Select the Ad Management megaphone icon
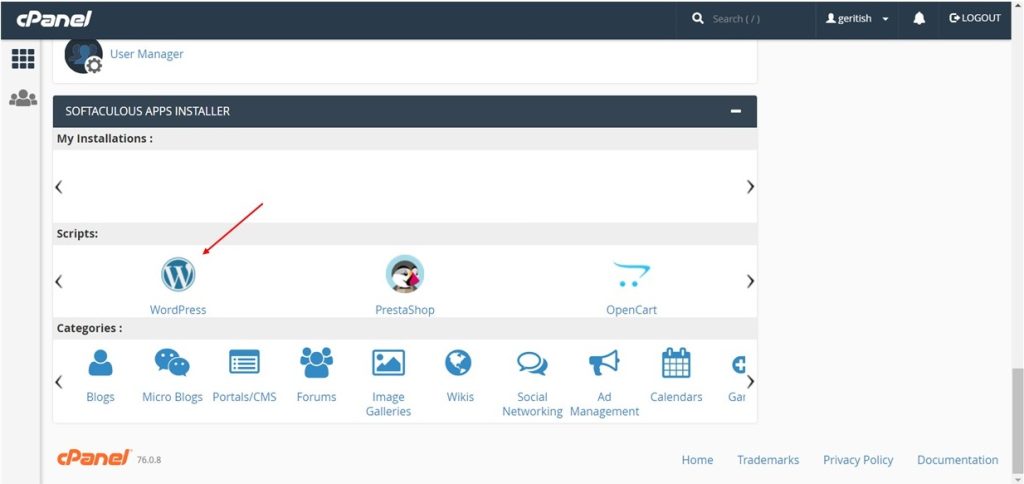The height and width of the screenshot is (484, 1024). click(x=604, y=363)
